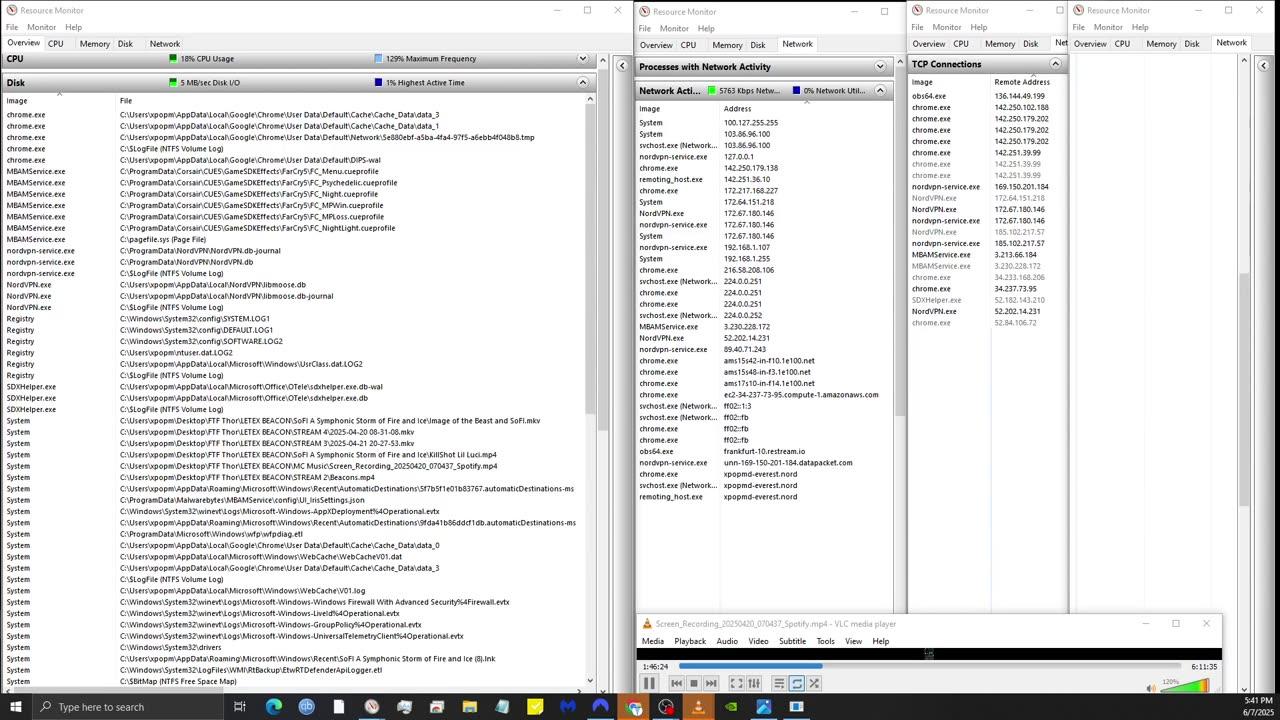Select obs64.exe row in TCP Connections
This screenshot has width=1280, height=720.
[x=986, y=96]
